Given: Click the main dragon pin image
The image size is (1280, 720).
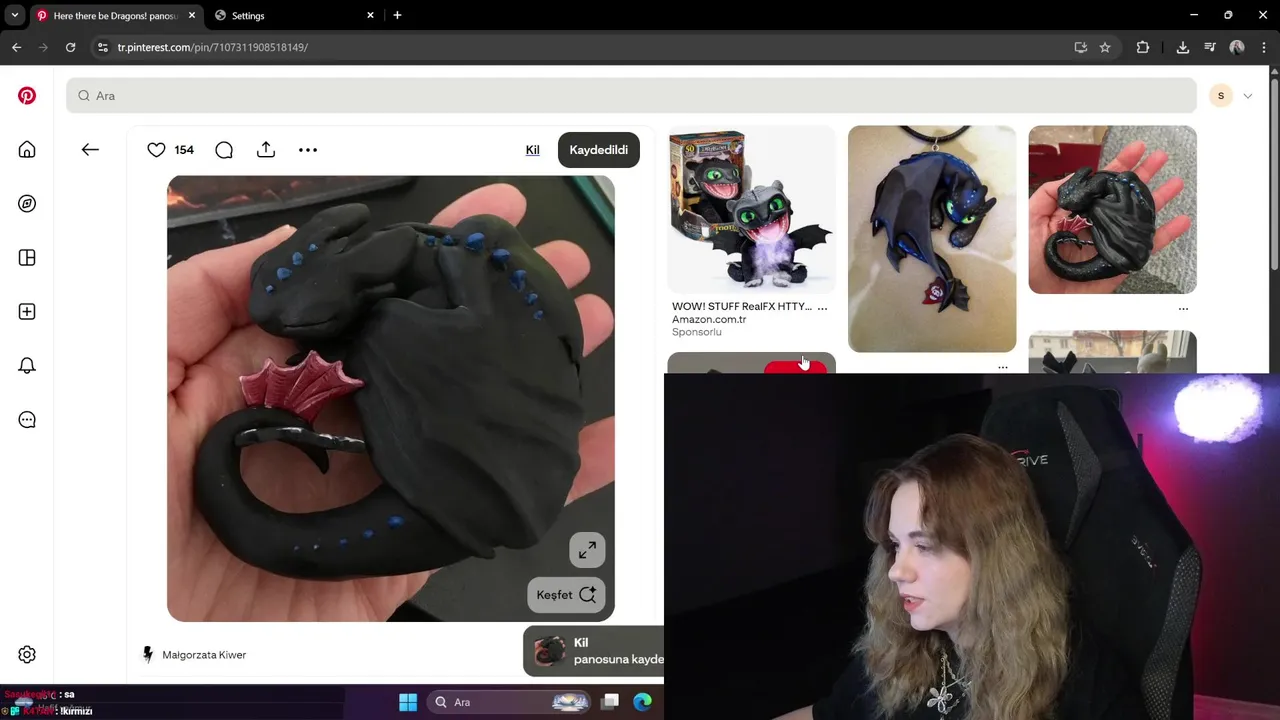Looking at the screenshot, I should [391, 399].
